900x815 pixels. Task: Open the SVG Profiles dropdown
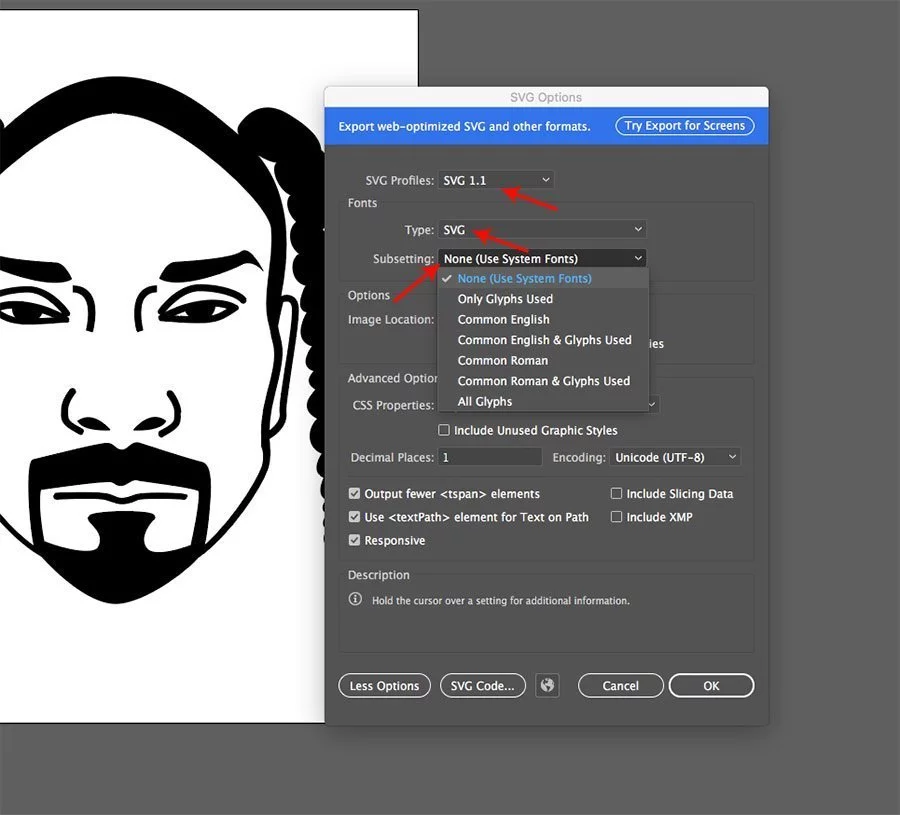(496, 180)
